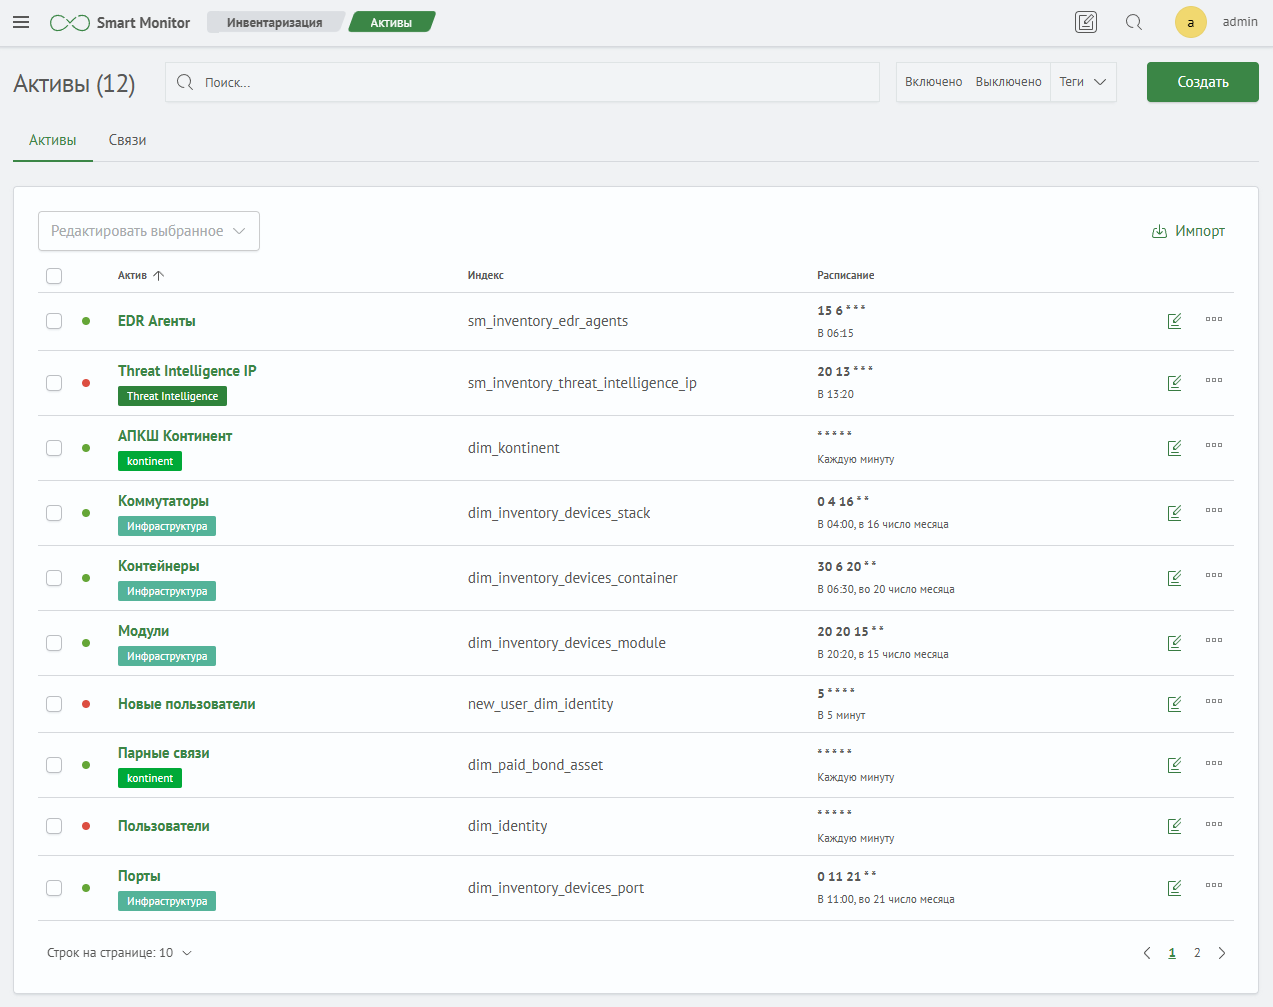This screenshot has height=1007, width=1273.
Task: Change Строк на странице rows dropdown
Action: click(120, 953)
